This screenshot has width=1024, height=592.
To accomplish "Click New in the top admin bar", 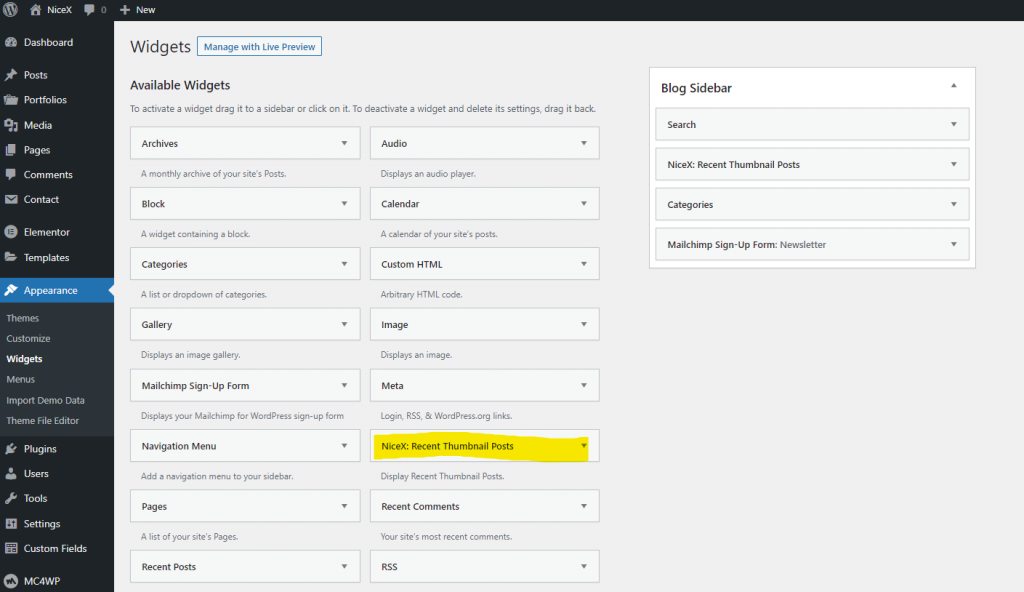I will [x=137, y=9].
